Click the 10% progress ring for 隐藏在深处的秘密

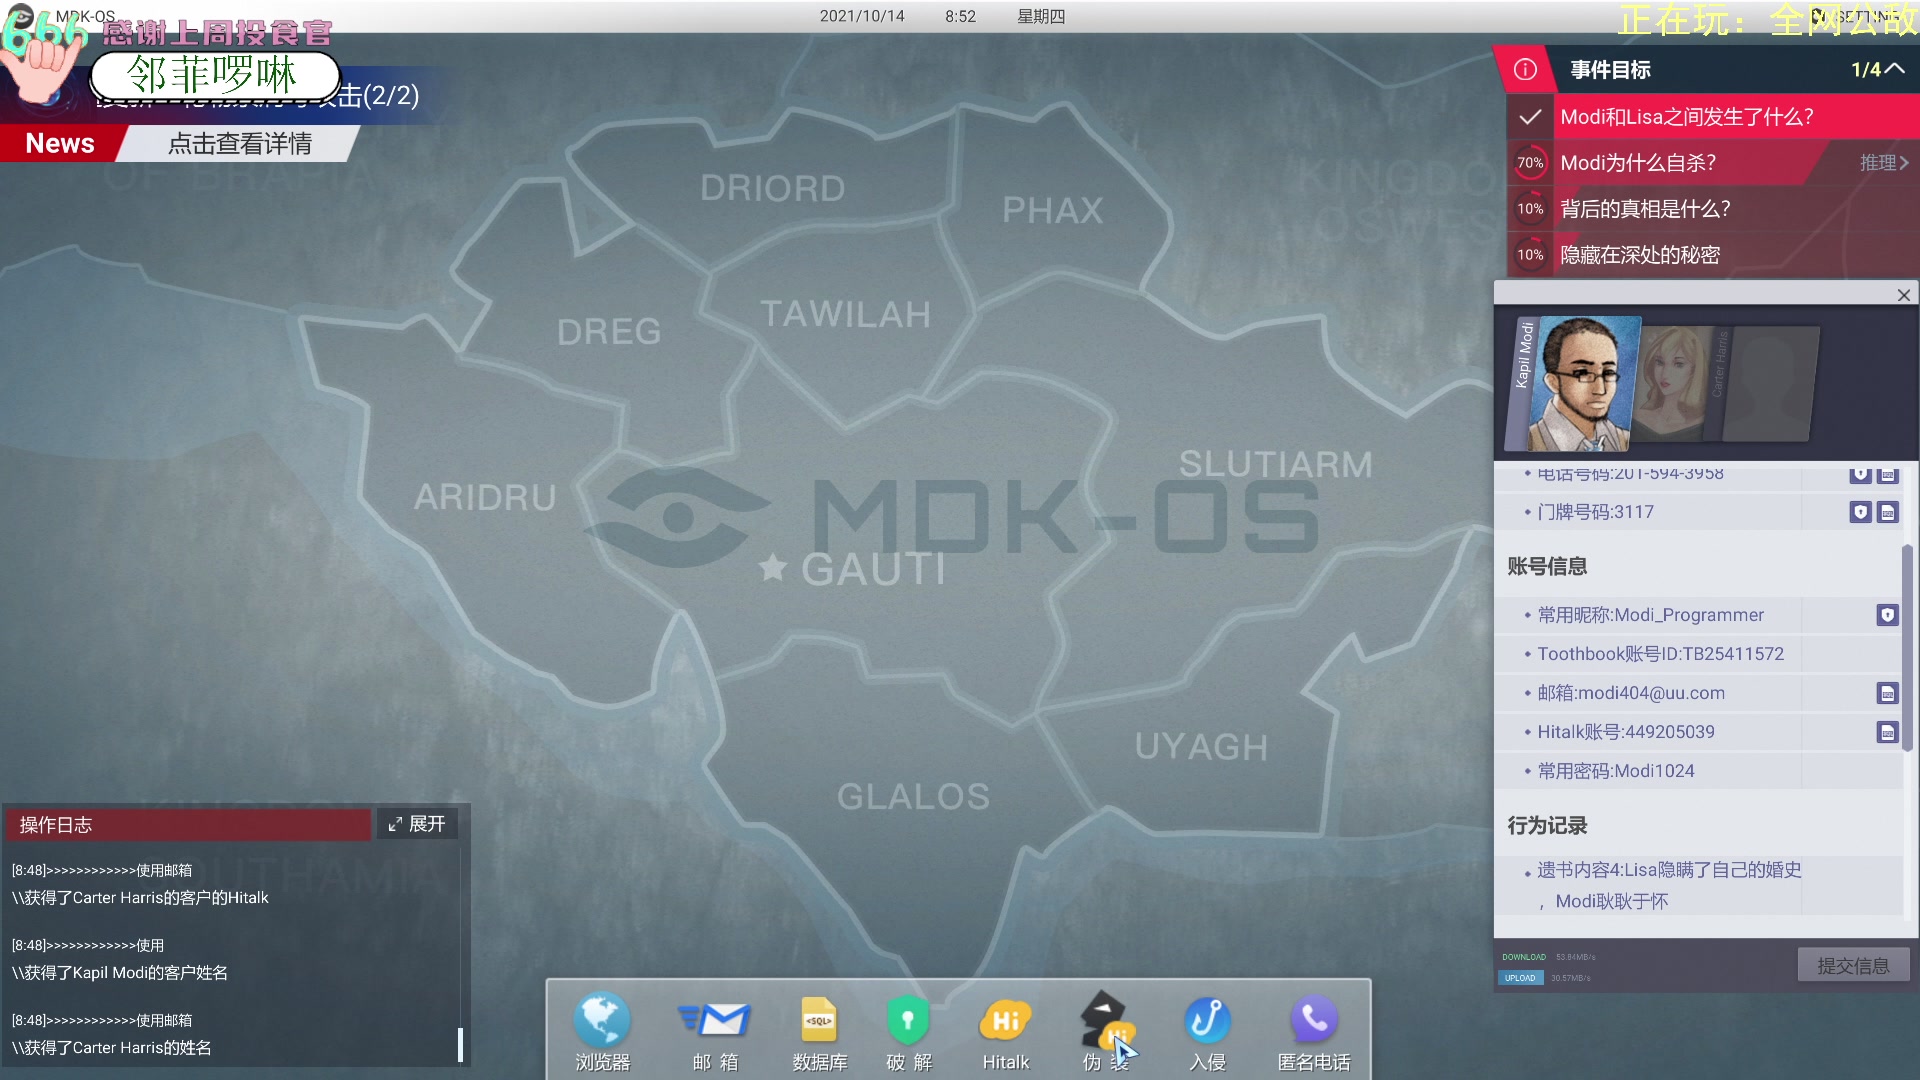tap(1530, 255)
